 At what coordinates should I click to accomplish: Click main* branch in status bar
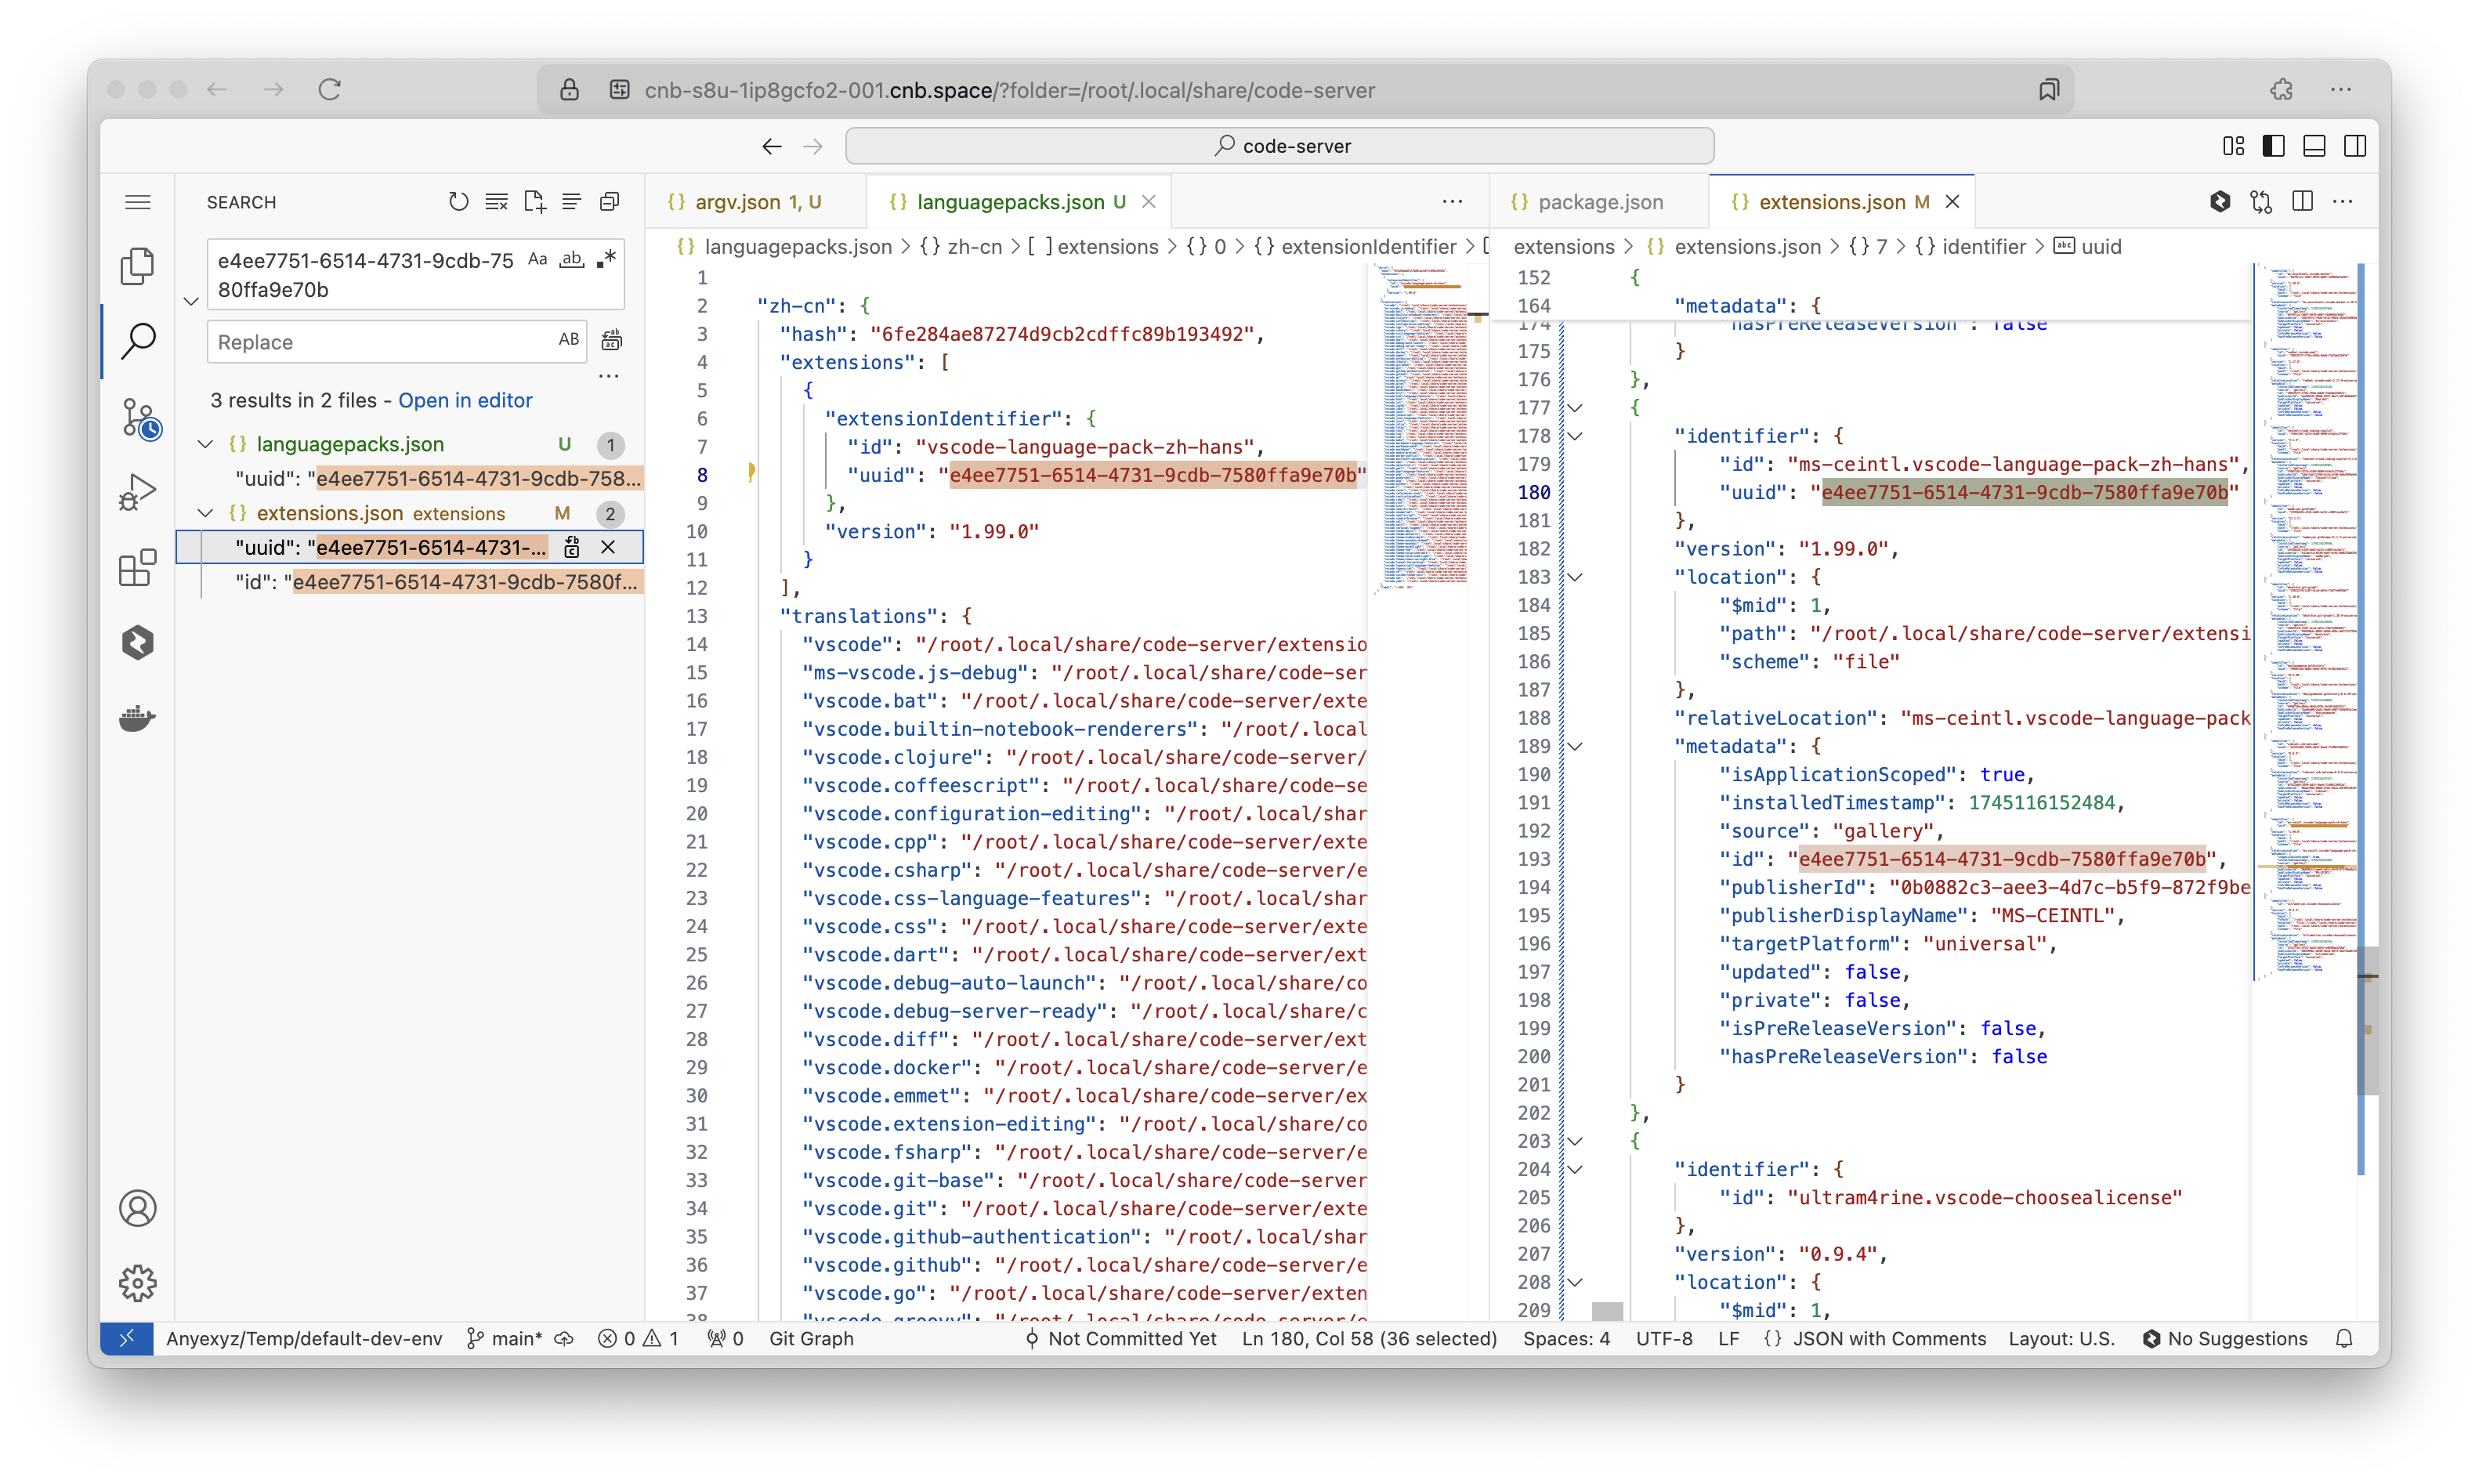(x=505, y=1338)
